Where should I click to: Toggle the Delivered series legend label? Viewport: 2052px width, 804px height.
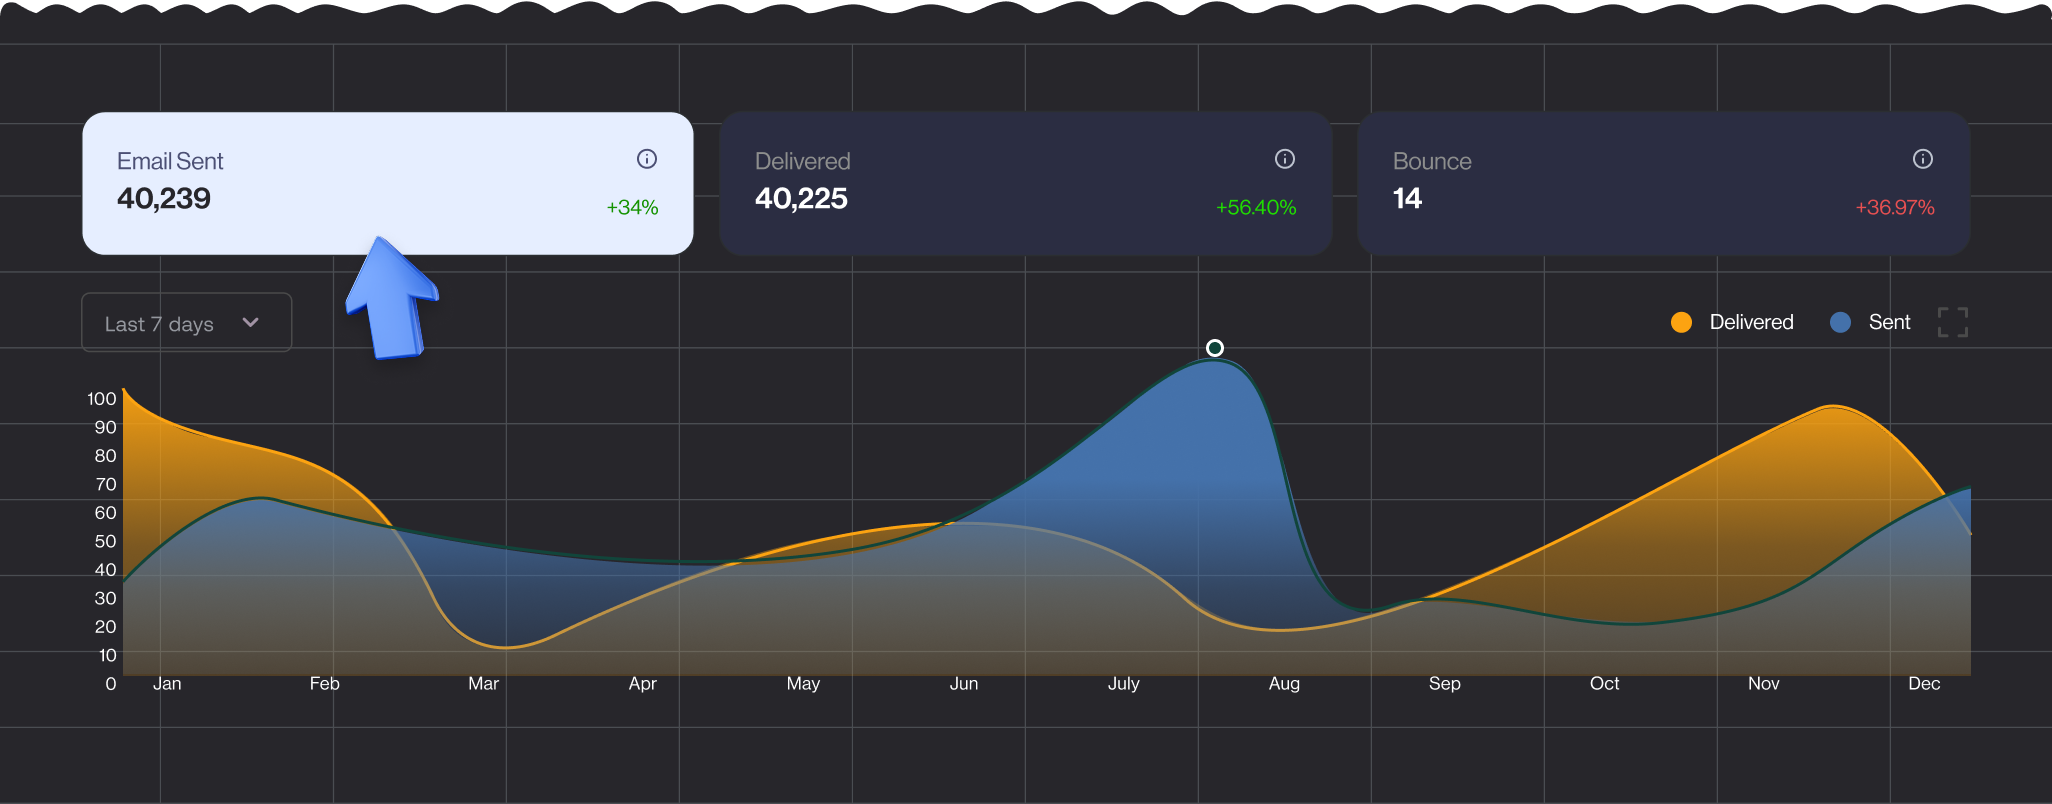[1751, 322]
